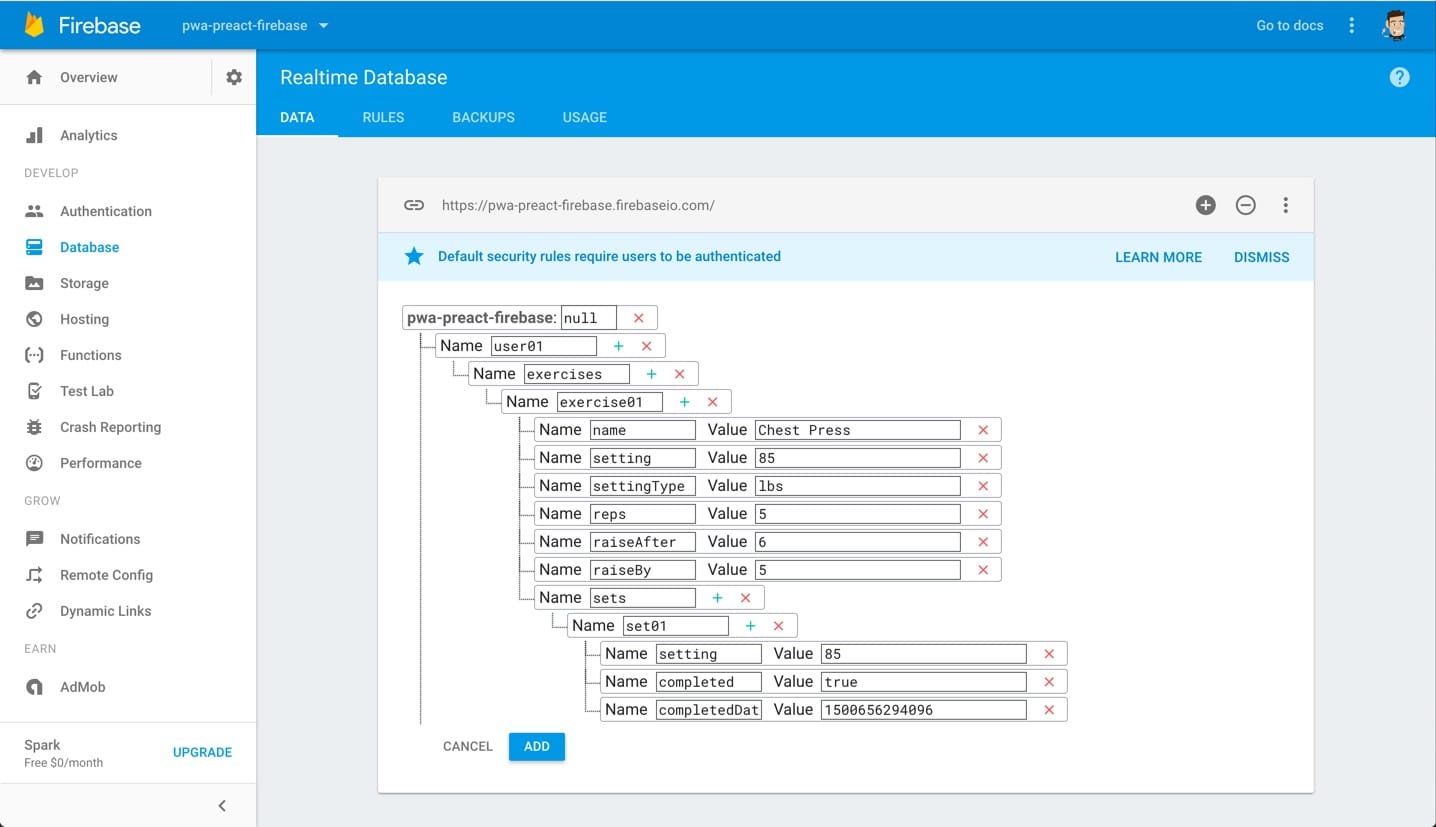Add a child to the exercise01 node
Viewport: 1436px width, 827px height.
coord(684,402)
